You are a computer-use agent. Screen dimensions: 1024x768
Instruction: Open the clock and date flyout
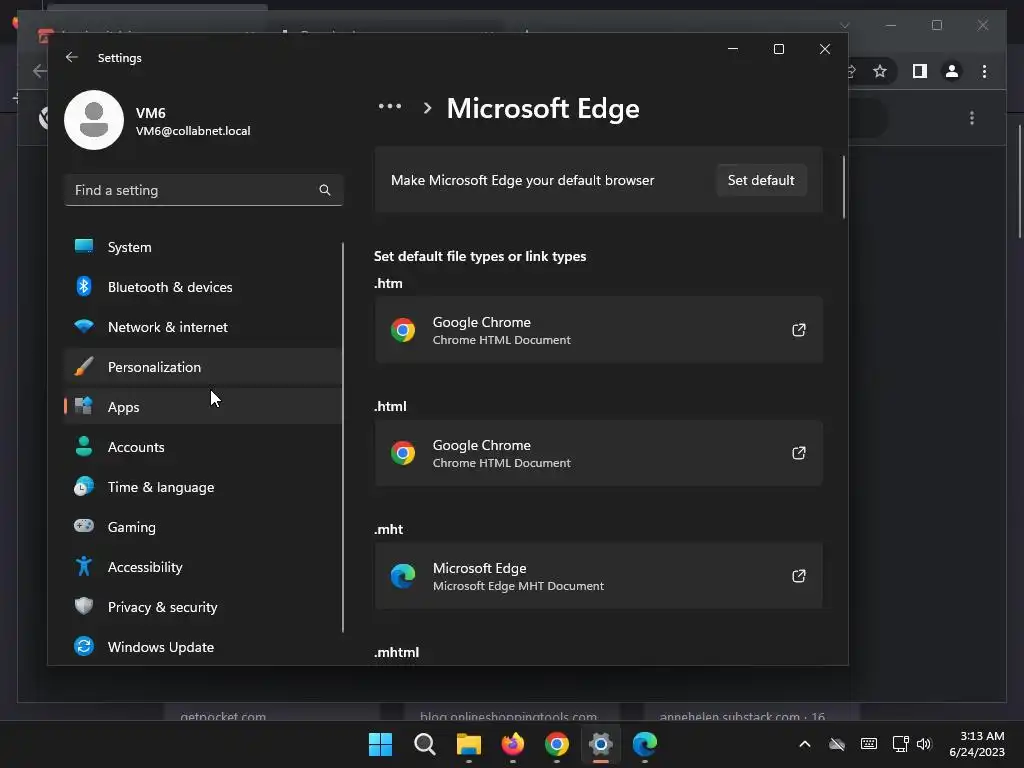coord(977,744)
